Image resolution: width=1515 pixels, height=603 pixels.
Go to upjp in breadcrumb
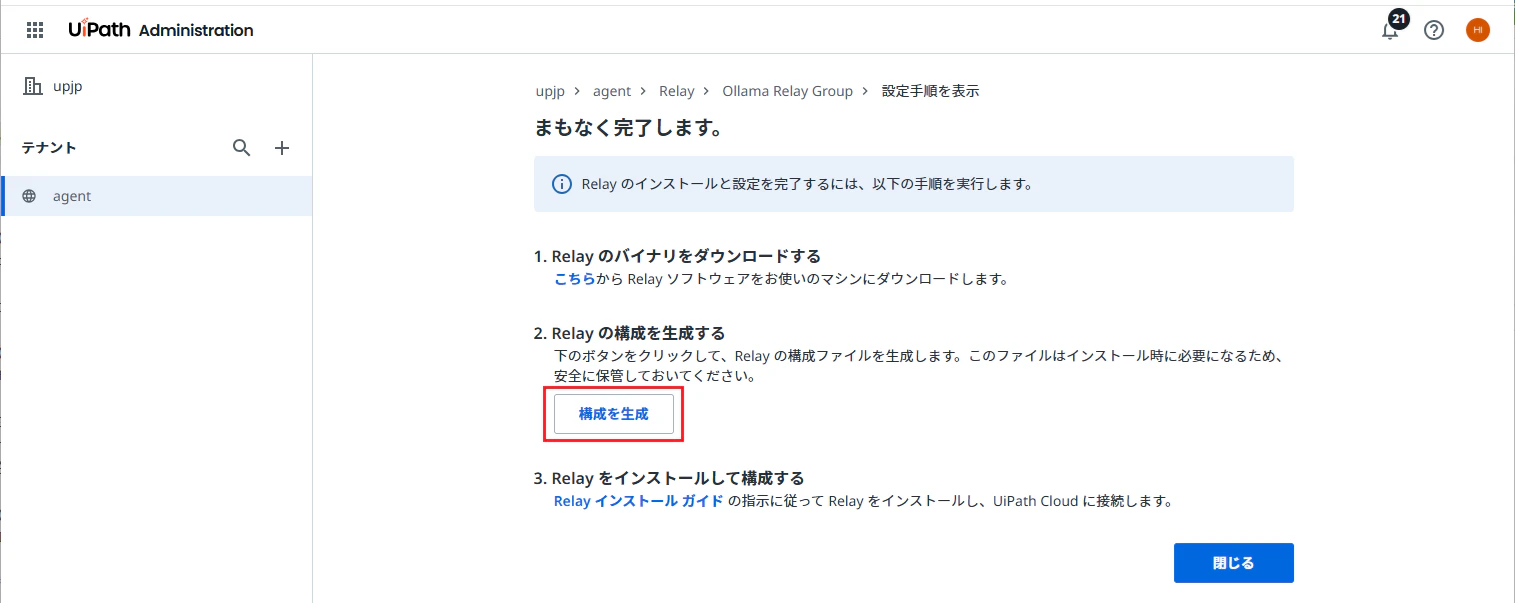550,91
